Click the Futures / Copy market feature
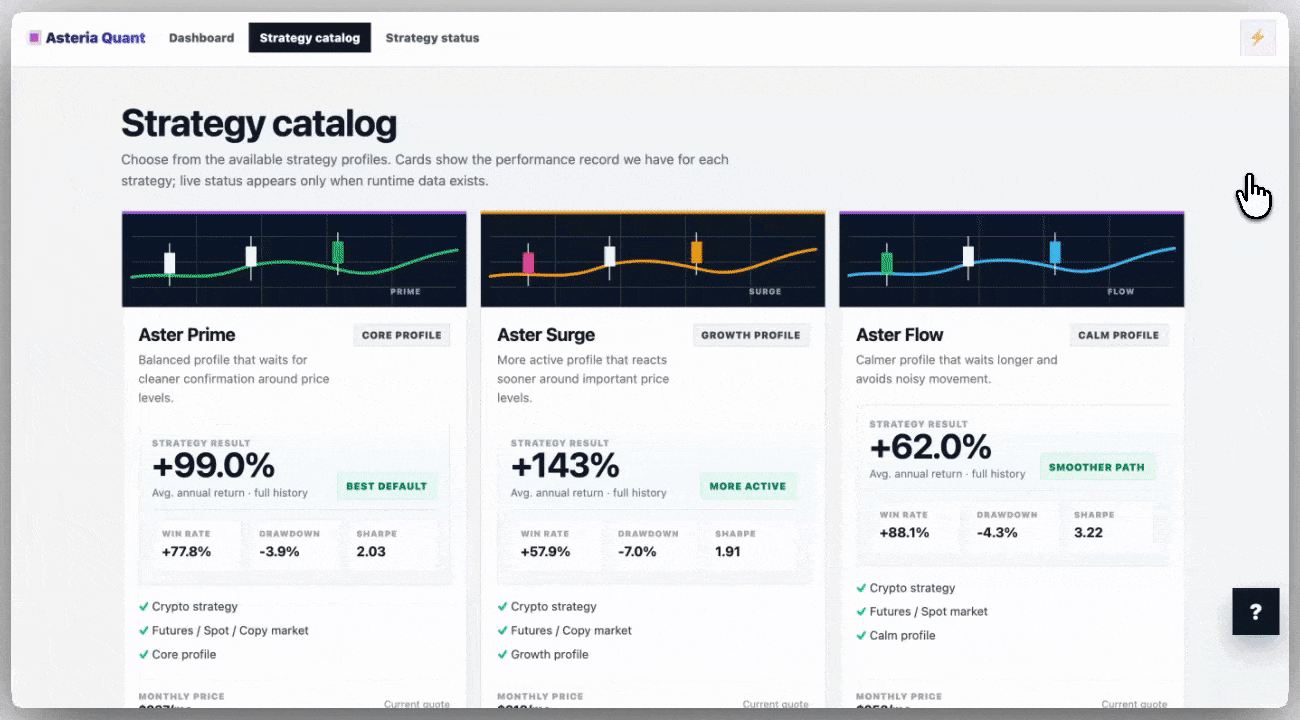This screenshot has height=720, width=1300. [571, 631]
